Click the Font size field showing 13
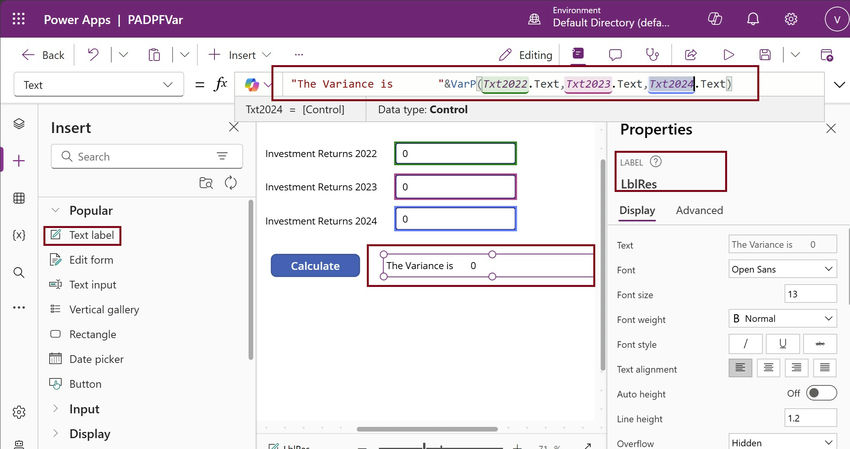Viewport: 850px width, 449px height. tap(810, 294)
